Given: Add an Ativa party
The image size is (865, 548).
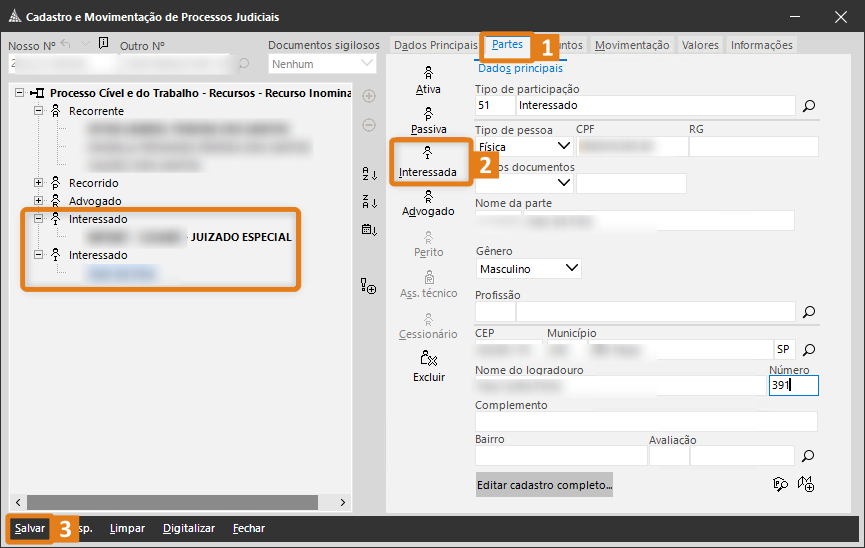Looking at the screenshot, I should tap(428, 80).
